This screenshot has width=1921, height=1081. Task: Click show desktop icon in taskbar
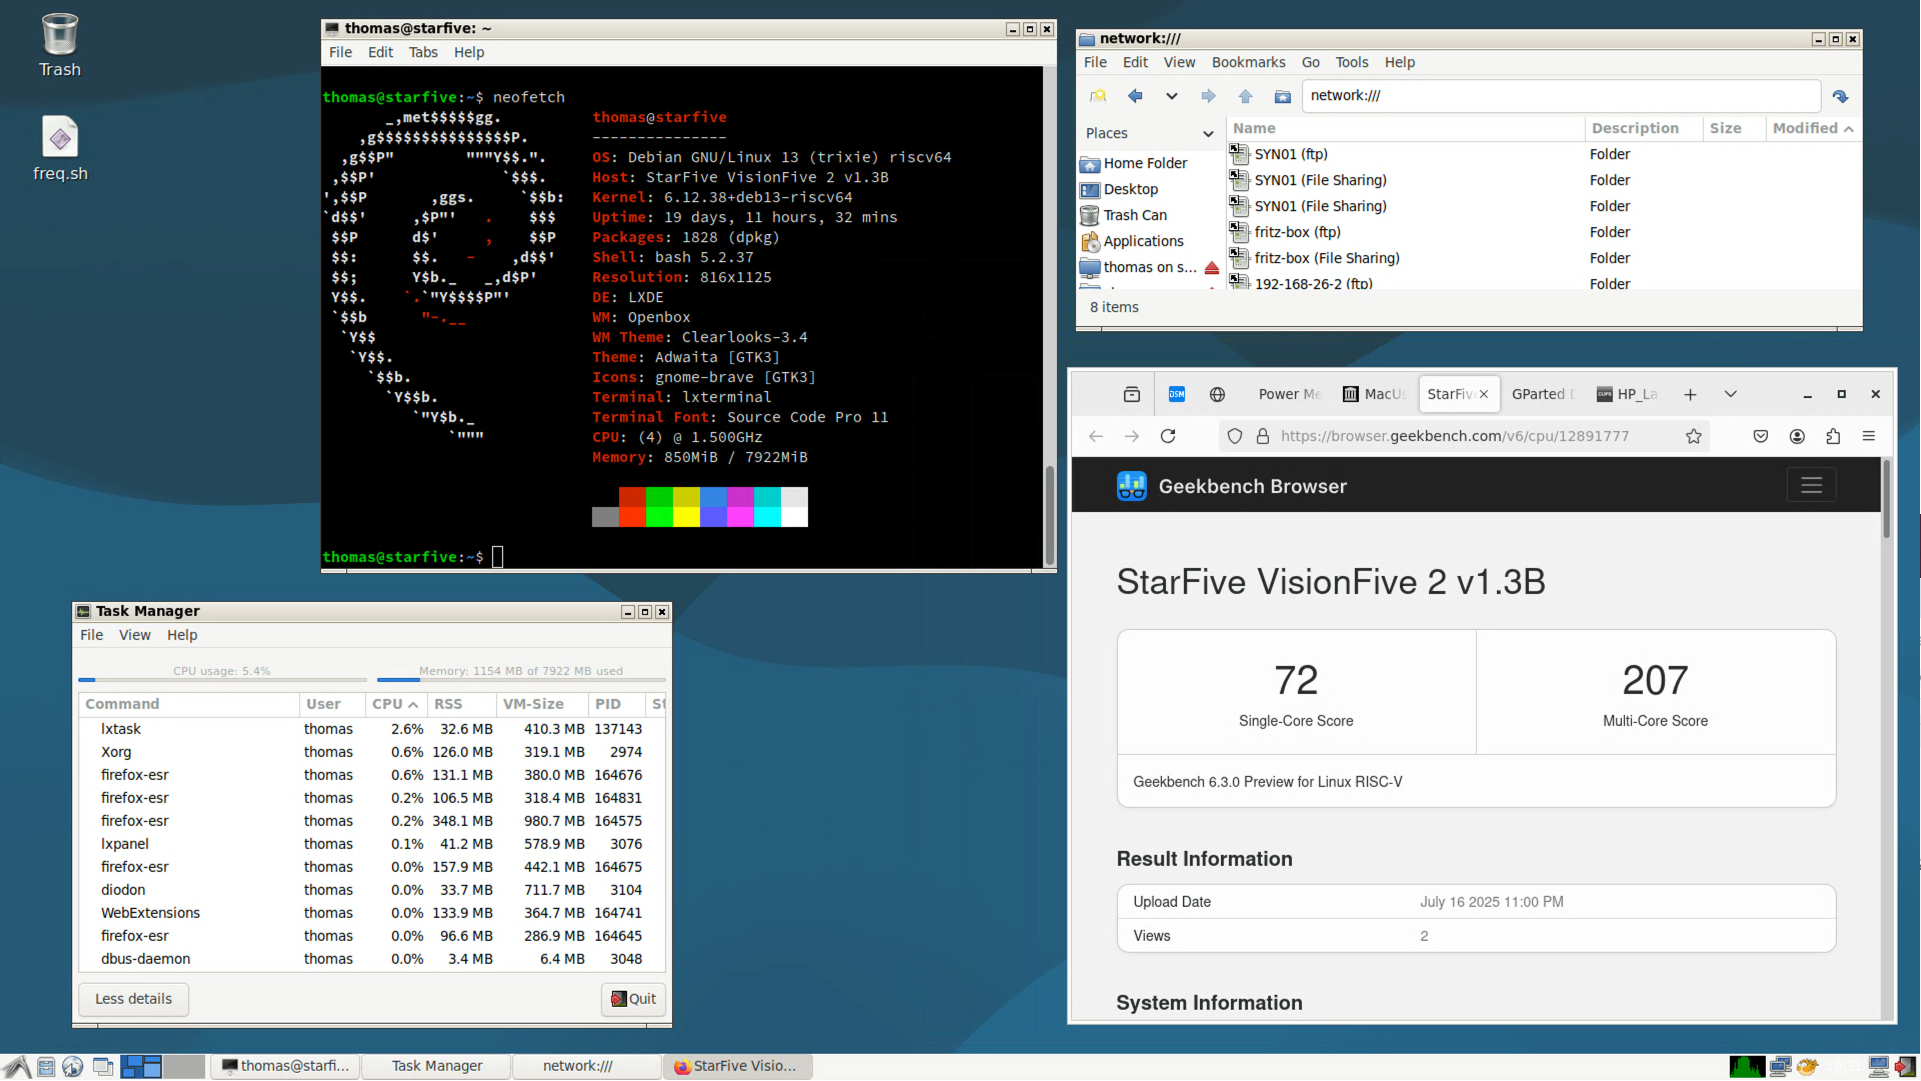(102, 1066)
